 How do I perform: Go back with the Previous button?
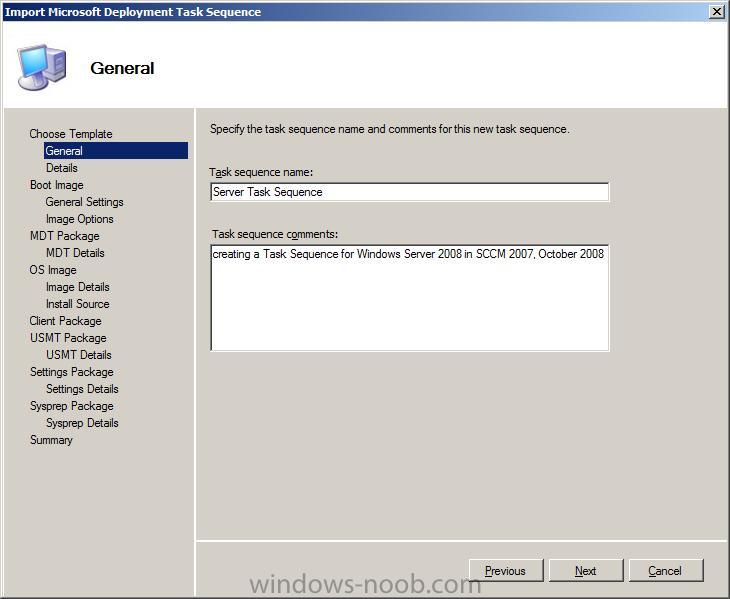pyautogui.click(x=506, y=570)
